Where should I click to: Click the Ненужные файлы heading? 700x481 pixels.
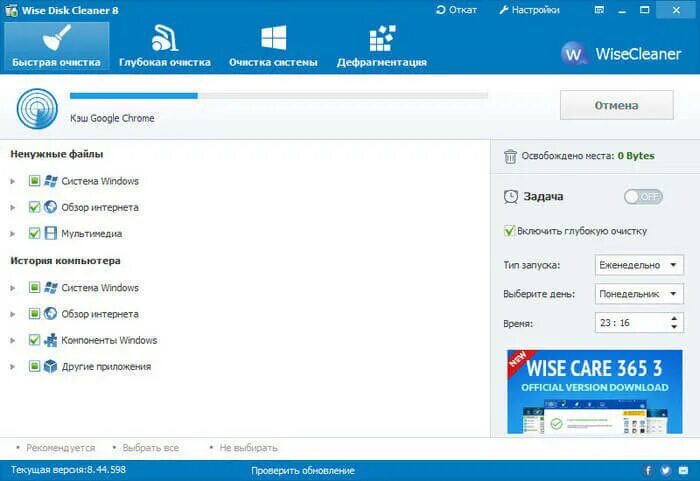coord(57,154)
